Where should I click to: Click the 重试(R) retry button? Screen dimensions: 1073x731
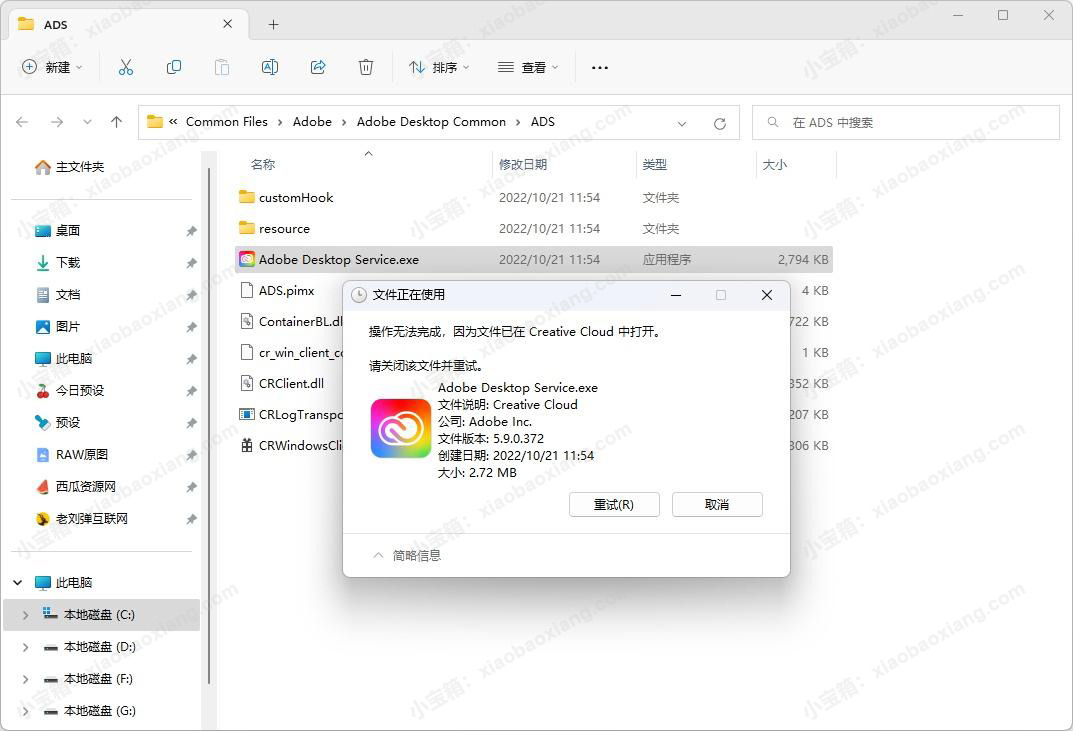pyautogui.click(x=614, y=504)
